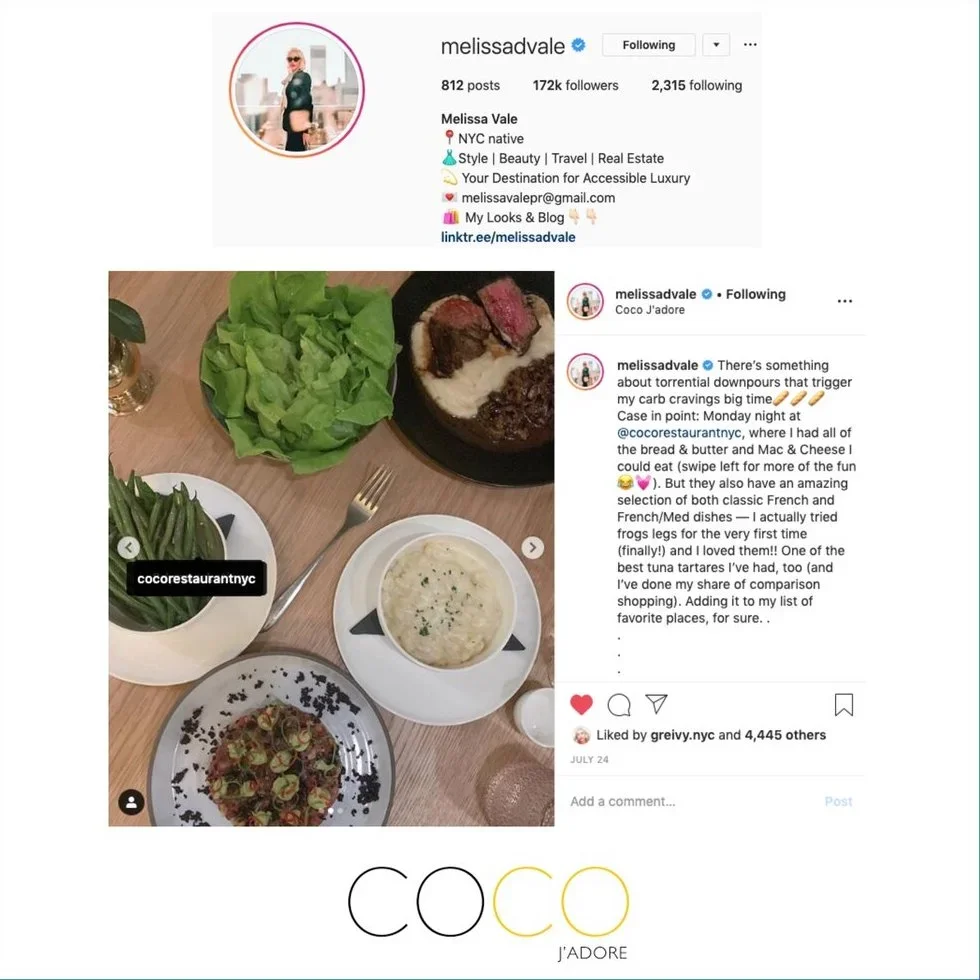
Task: Open Coco J'adore location link
Action: click(x=649, y=310)
